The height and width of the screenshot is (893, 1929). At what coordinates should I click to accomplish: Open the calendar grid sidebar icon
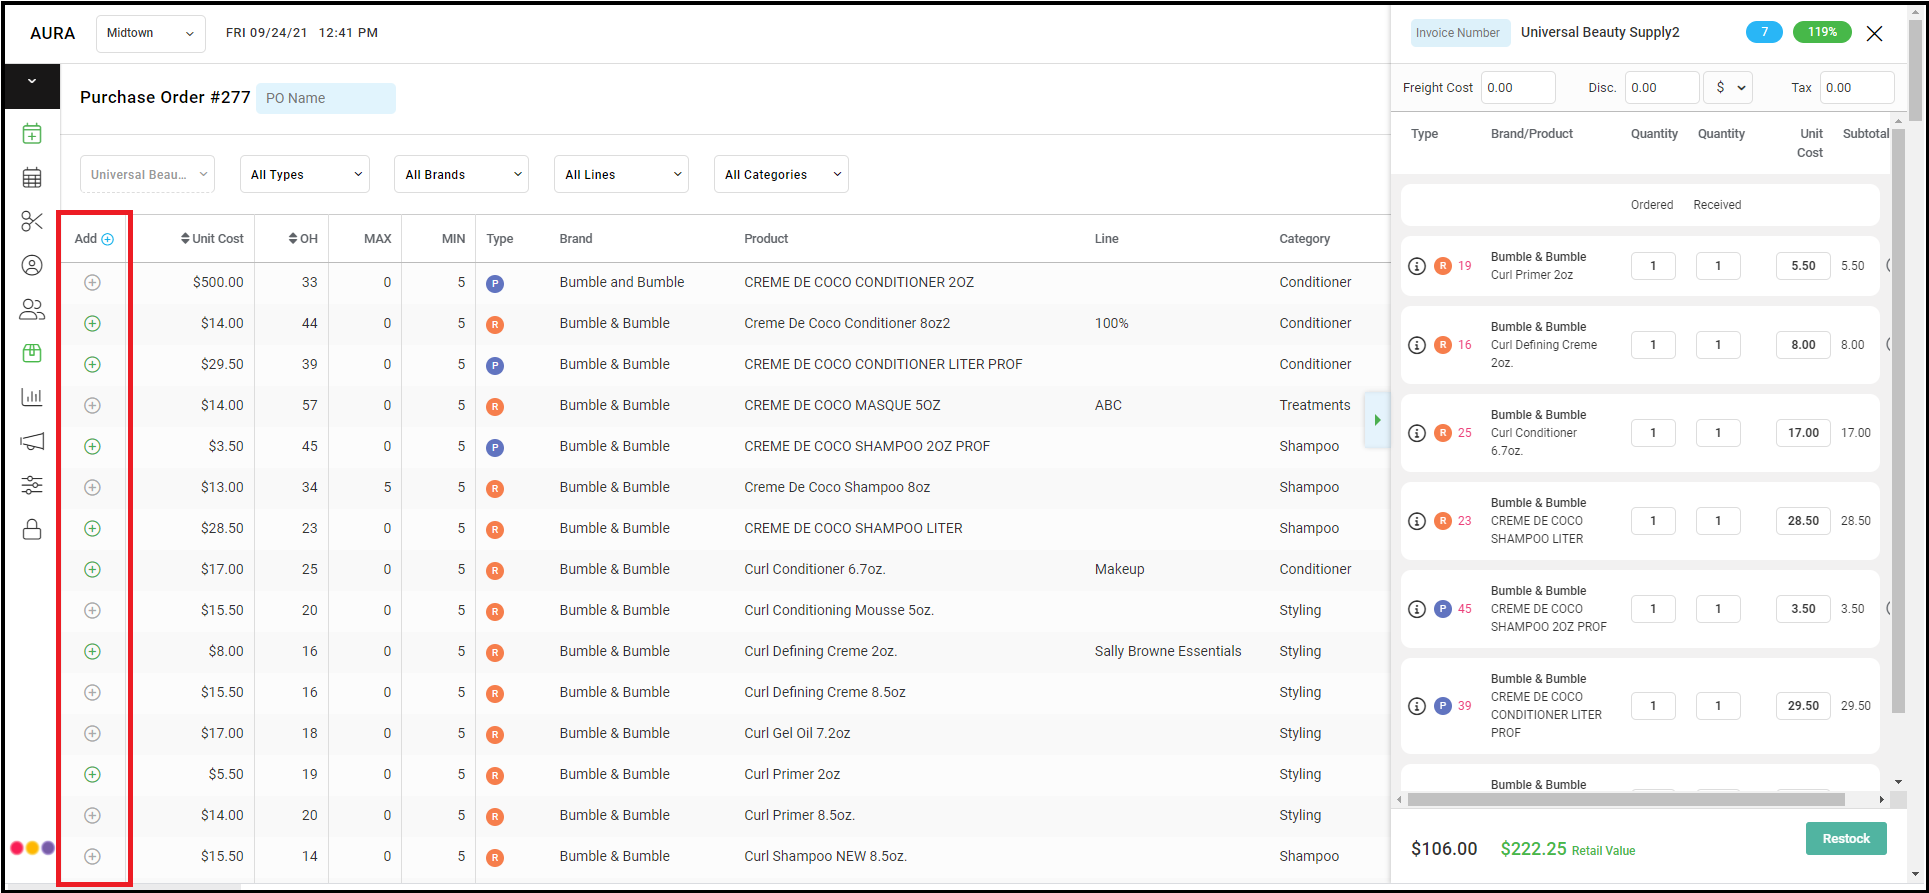coord(32,178)
